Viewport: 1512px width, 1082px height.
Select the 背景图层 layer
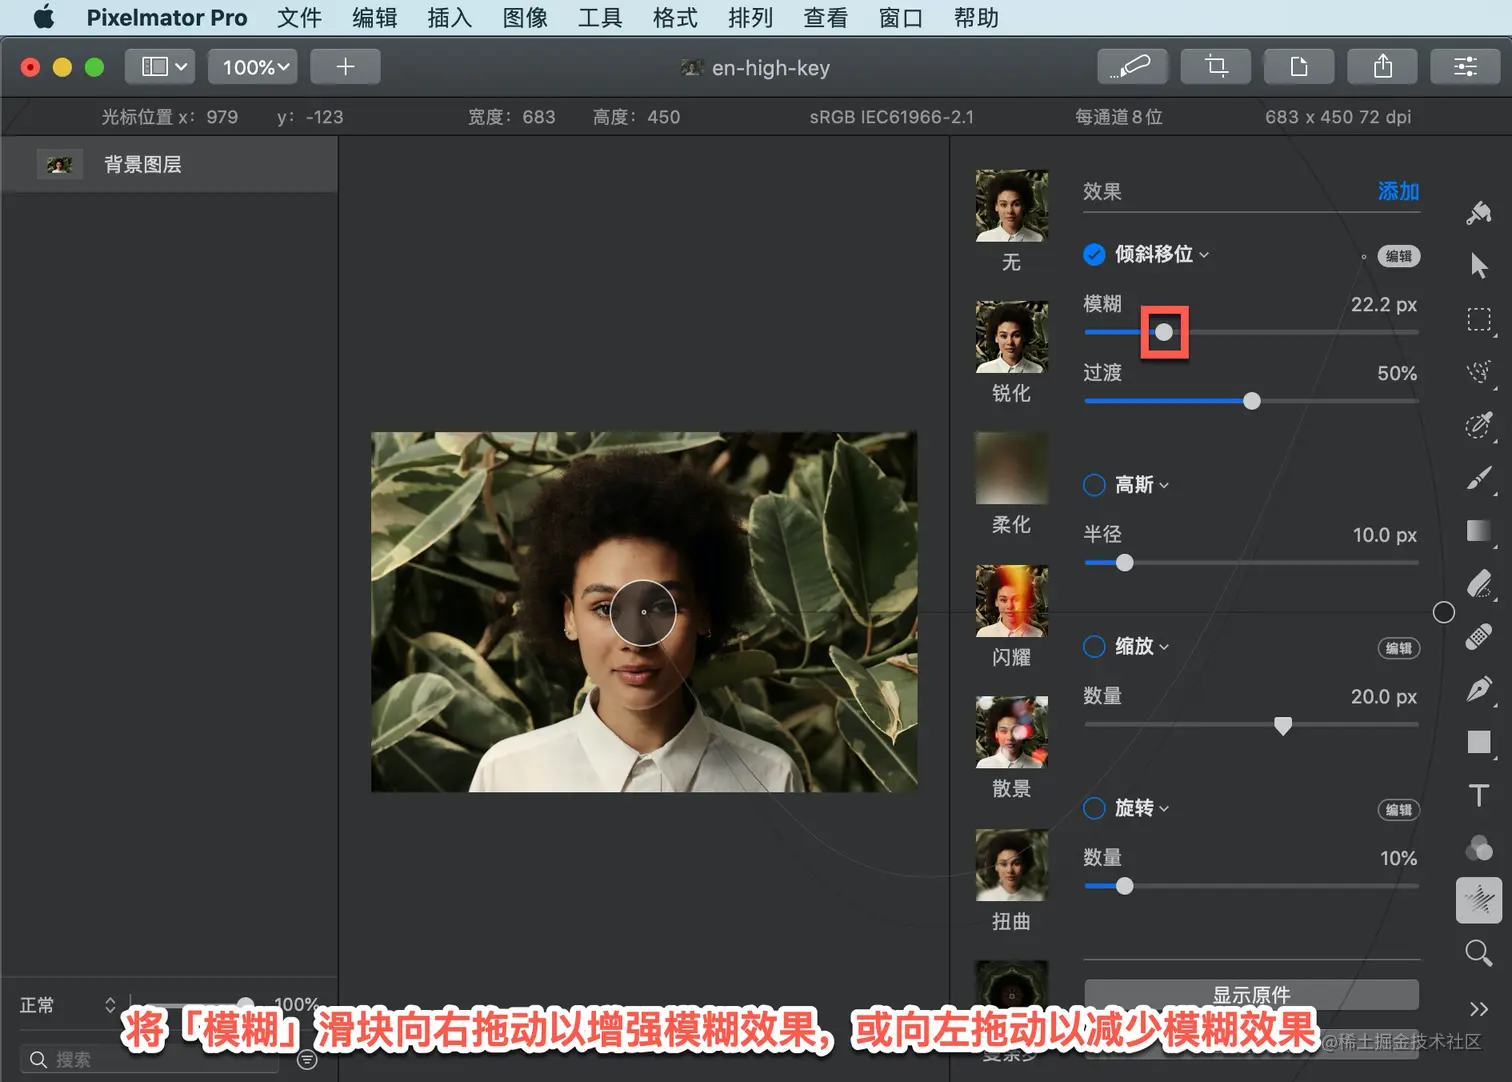169,164
